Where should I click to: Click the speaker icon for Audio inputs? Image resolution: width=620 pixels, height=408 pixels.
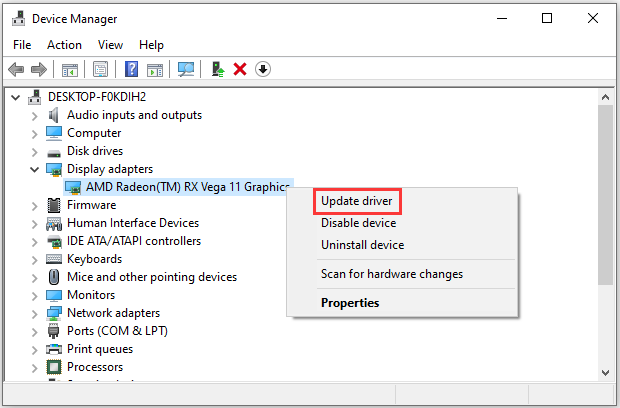pyautogui.click(x=54, y=115)
